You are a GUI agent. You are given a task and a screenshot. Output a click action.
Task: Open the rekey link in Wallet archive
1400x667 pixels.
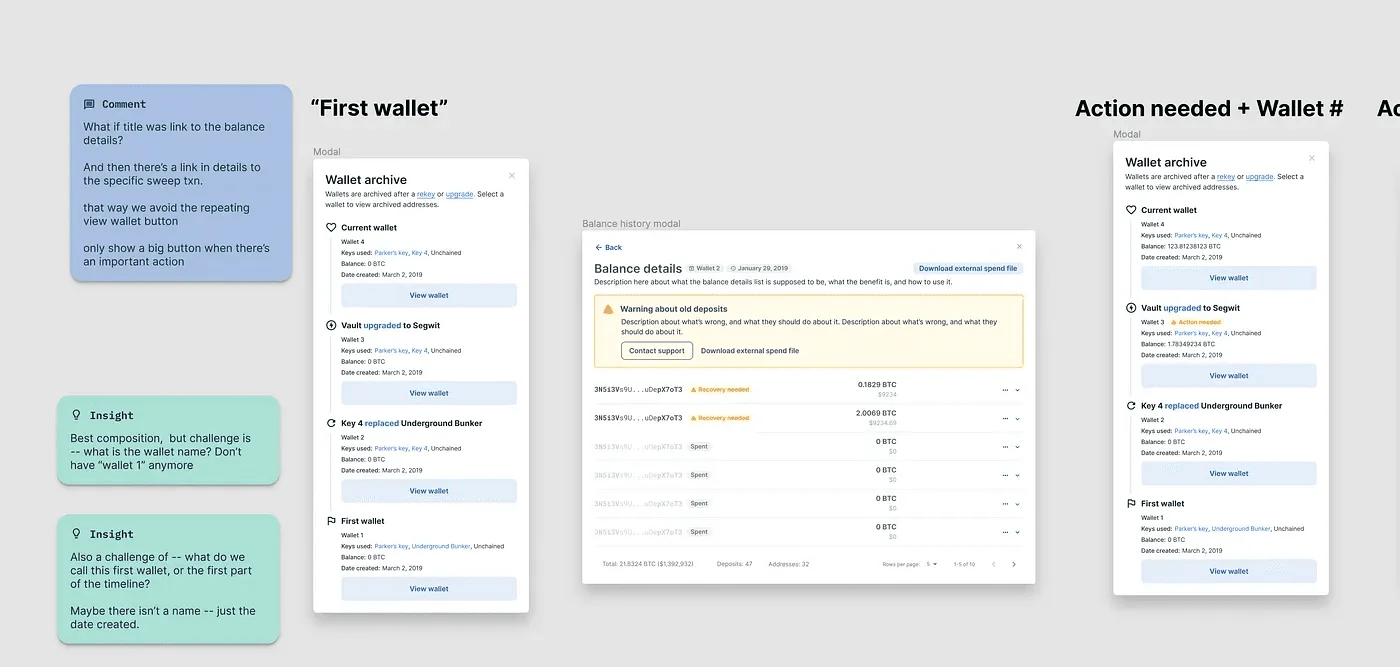click(425, 193)
